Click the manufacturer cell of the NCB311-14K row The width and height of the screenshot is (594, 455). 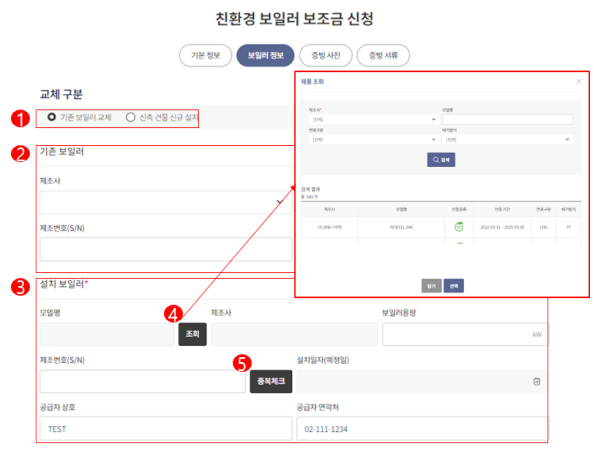coord(329,227)
